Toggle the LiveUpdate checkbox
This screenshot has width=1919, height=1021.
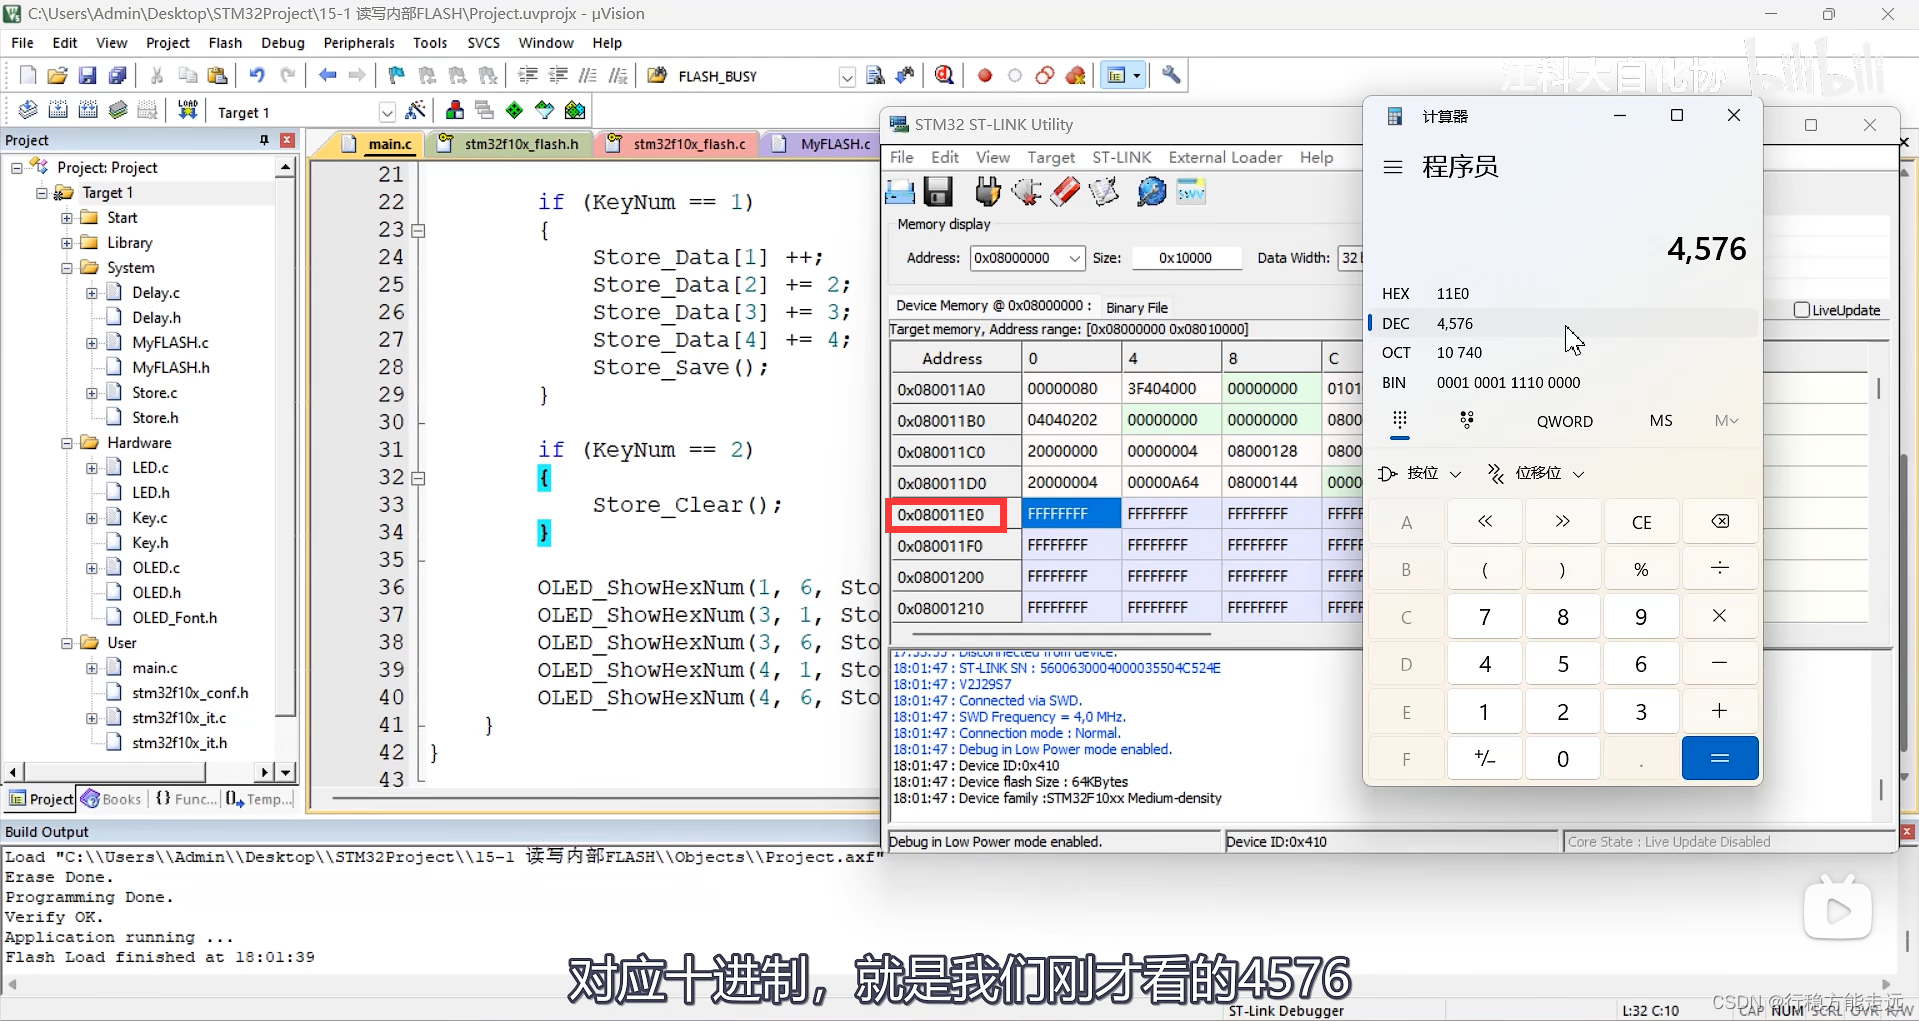point(1802,310)
